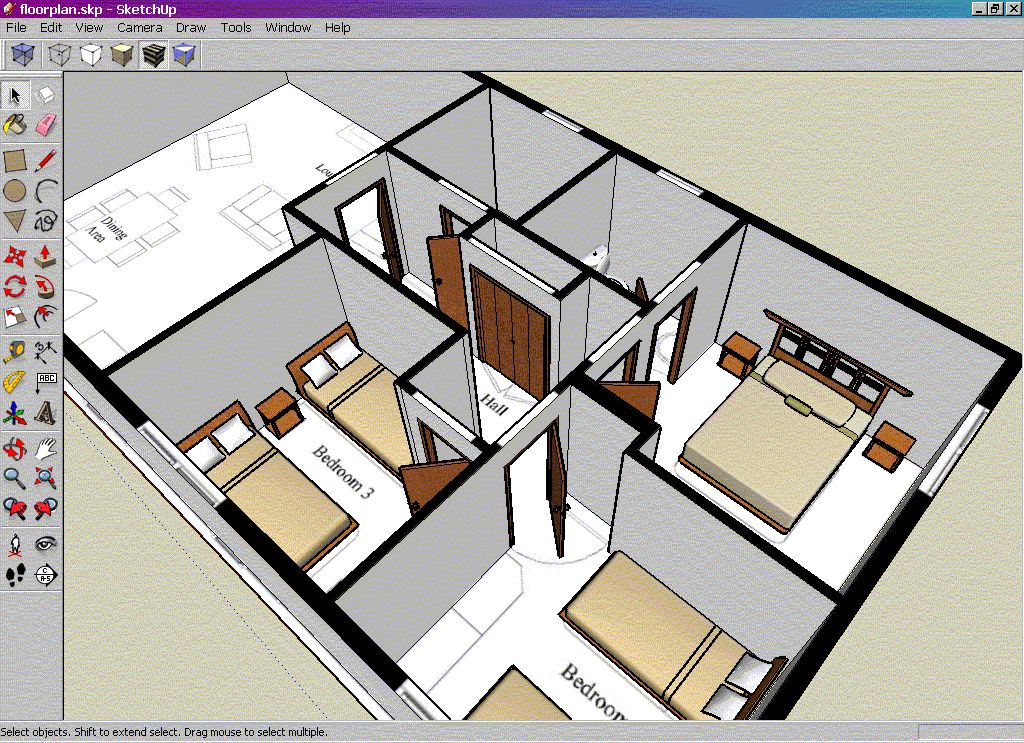The image size is (1024, 743).
Task: Pick the Rectangle drawing tool
Action: 15,160
